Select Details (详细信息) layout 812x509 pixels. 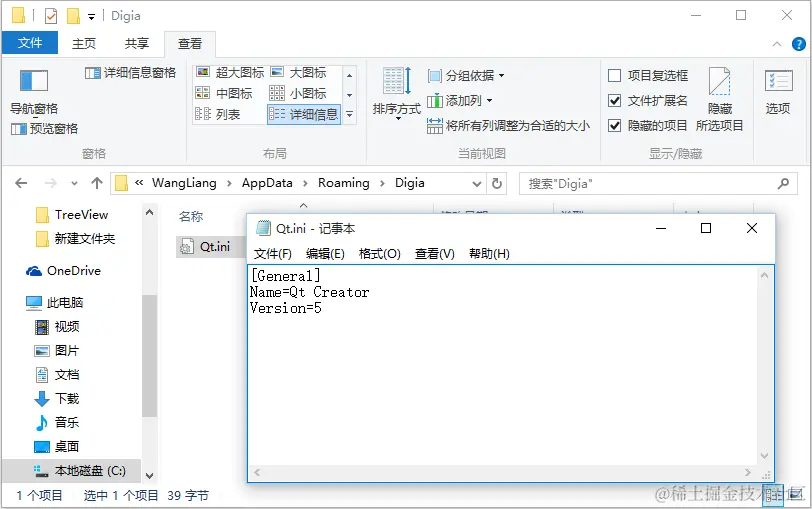304,114
